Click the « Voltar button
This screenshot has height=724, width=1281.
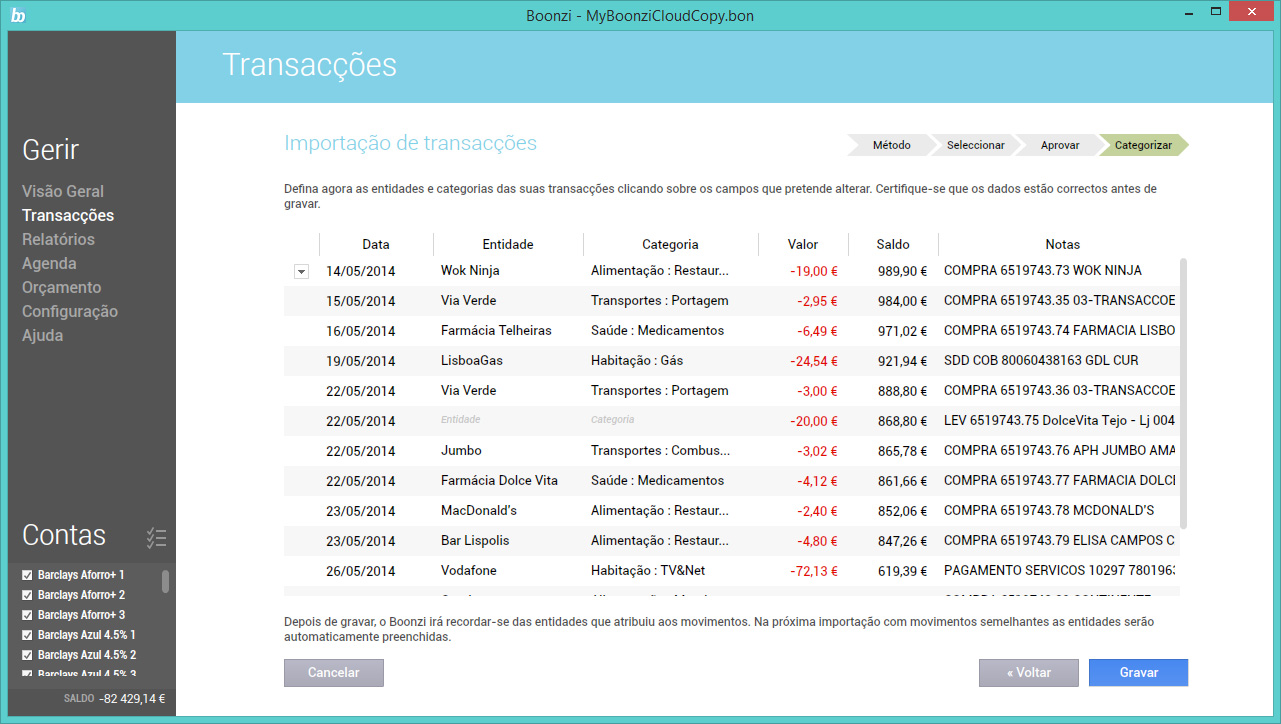click(x=1028, y=673)
